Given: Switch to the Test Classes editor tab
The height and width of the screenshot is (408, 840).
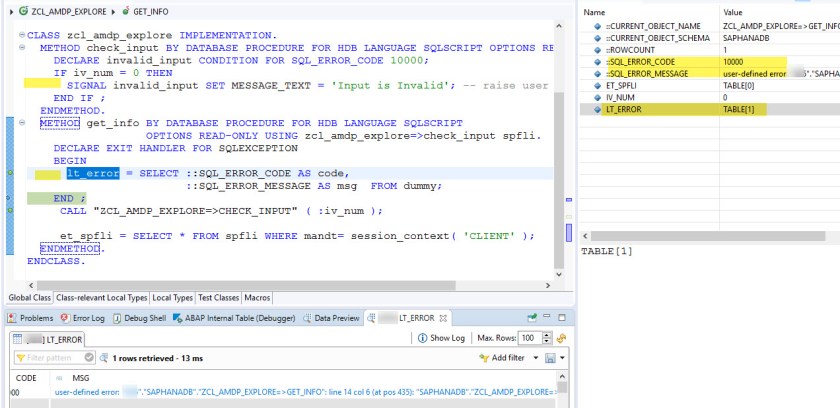Looking at the screenshot, I should pyautogui.click(x=219, y=298).
